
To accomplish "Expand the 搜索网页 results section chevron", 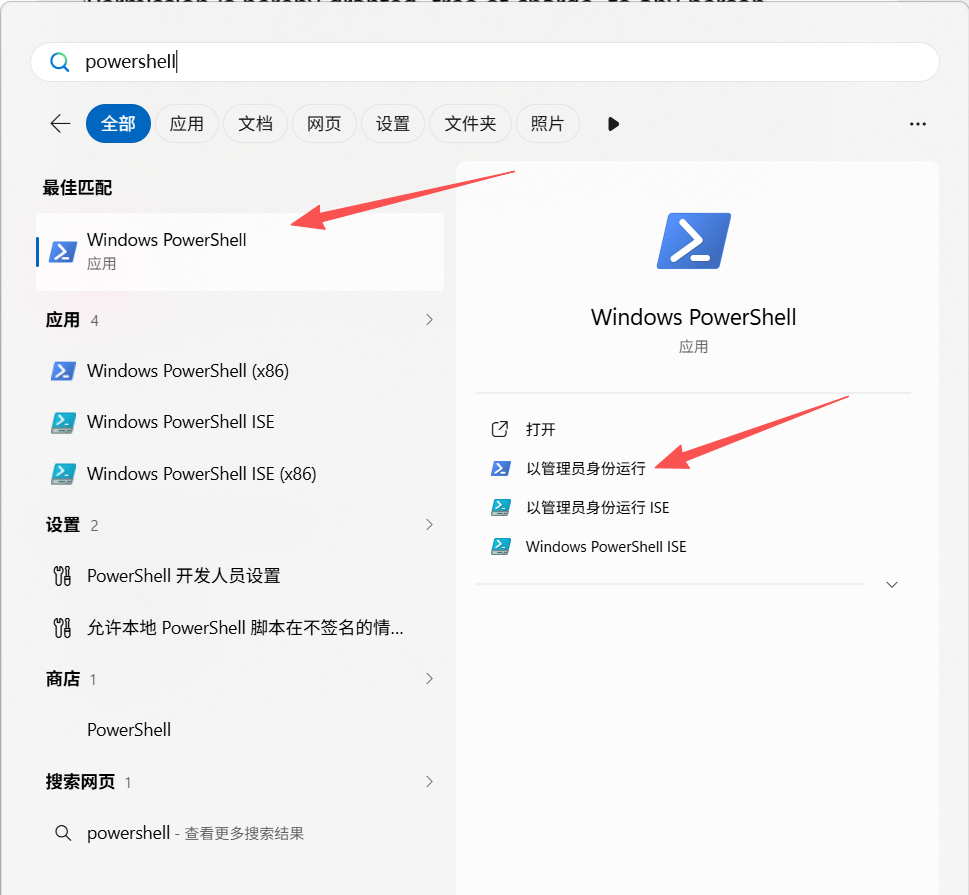I will (429, 782).
